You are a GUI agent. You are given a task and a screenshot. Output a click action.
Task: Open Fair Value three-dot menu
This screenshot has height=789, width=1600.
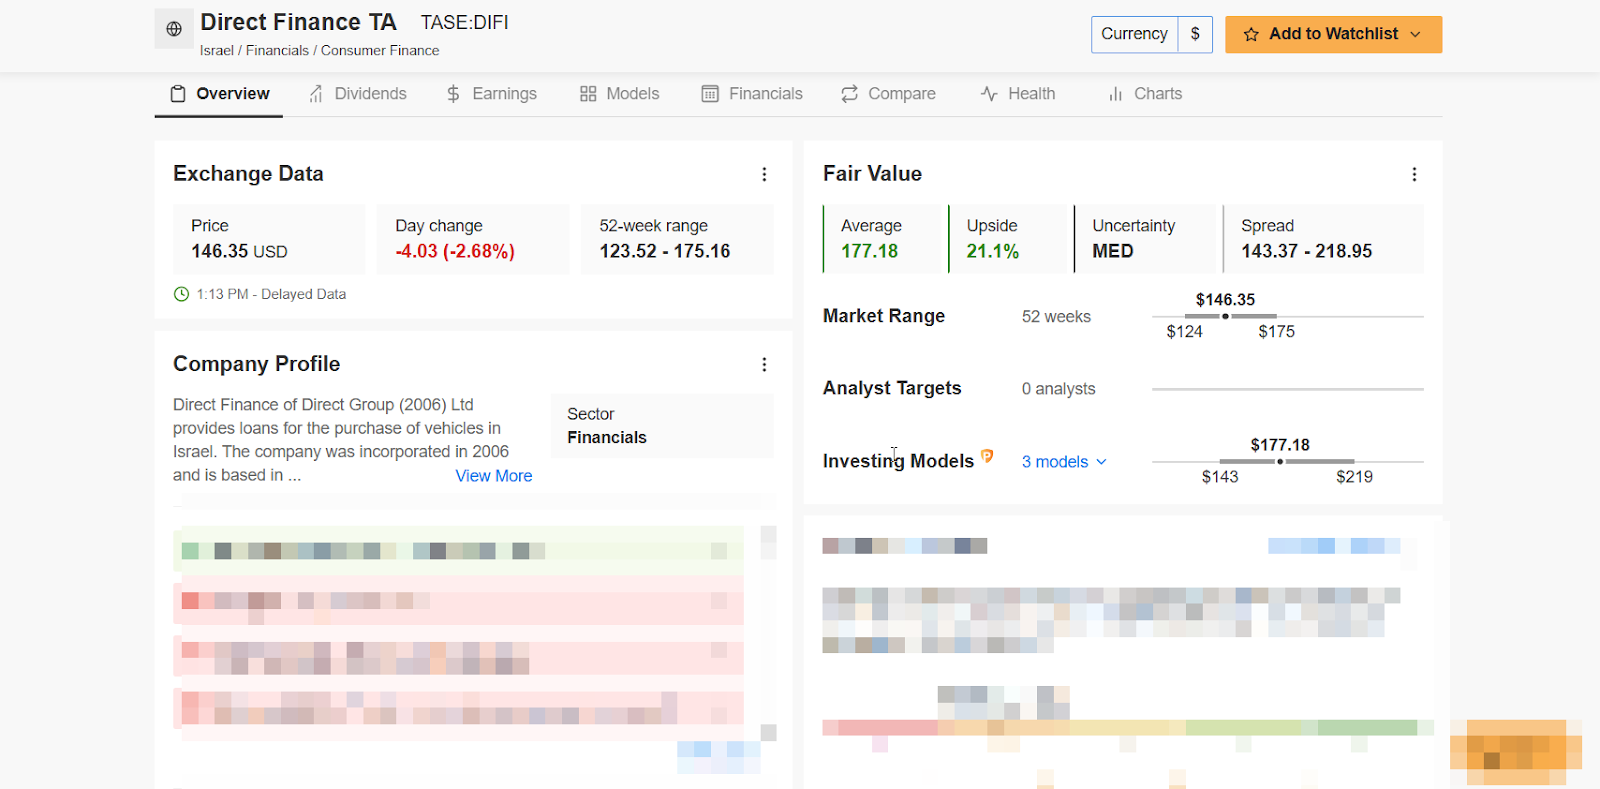(1414, 174)
